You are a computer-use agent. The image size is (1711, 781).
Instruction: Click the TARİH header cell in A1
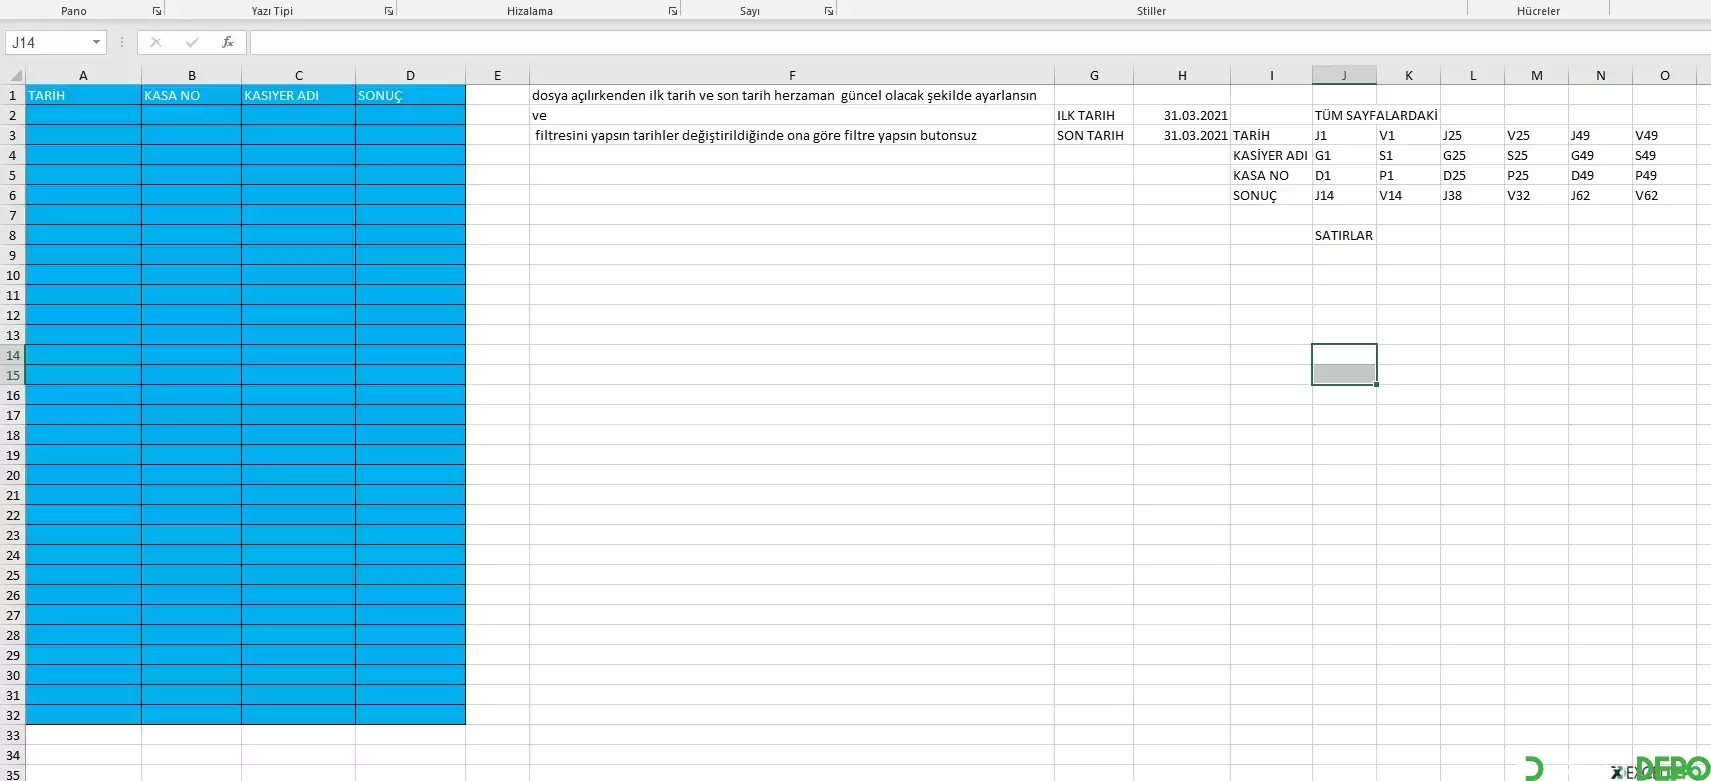(x=83, y=95)
